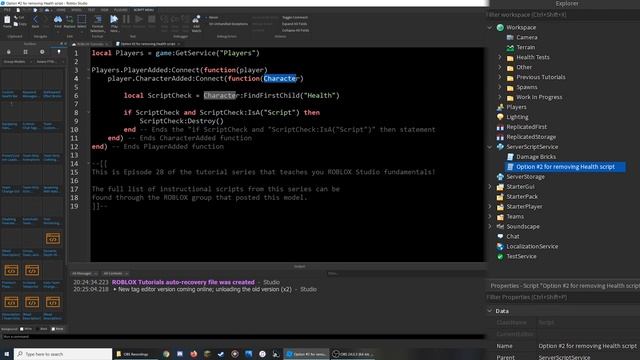Click Toggle Comment in the Actions group
640x360 pixels.
(295, 18)
